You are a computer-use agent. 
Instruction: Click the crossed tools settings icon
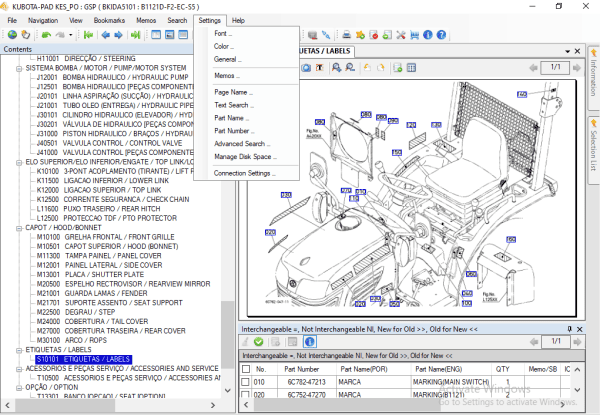401,35
